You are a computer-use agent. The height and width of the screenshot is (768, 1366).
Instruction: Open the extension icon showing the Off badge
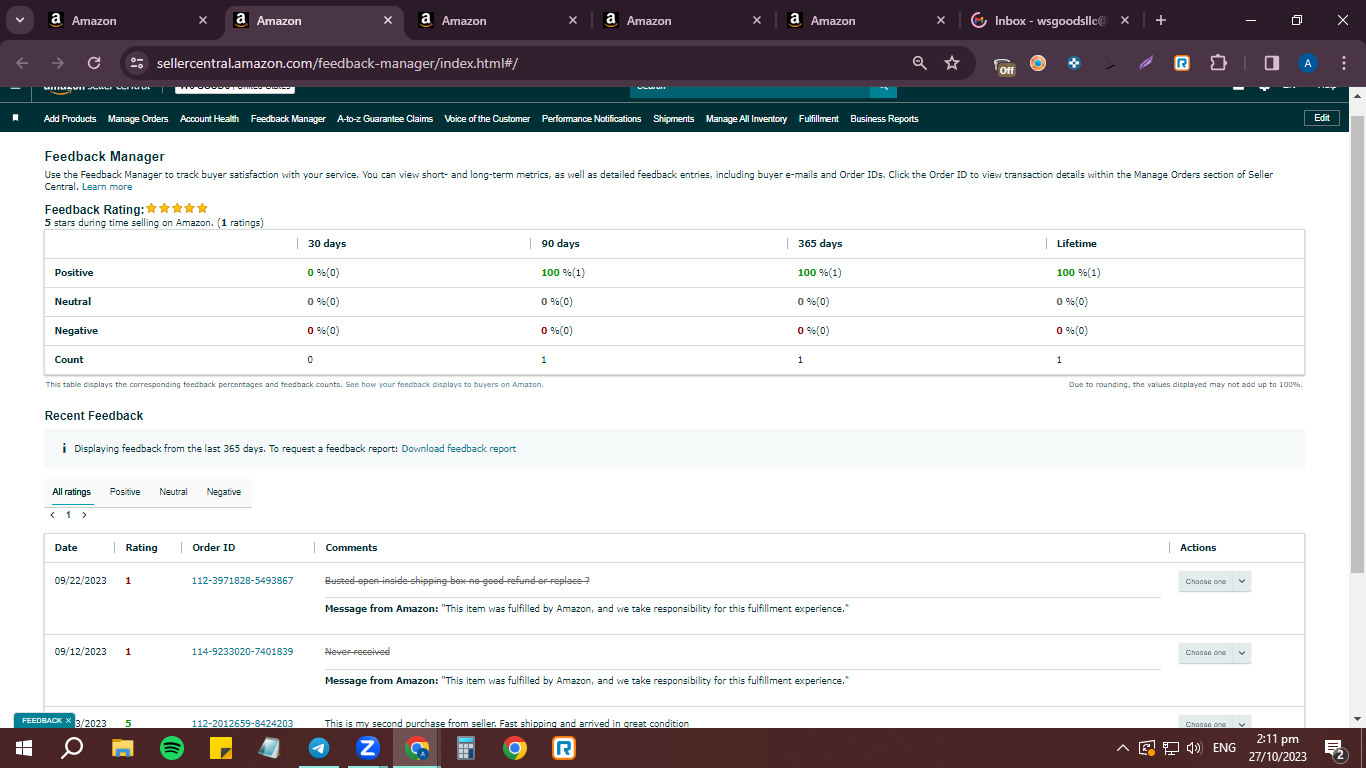tap(1005, 65)
